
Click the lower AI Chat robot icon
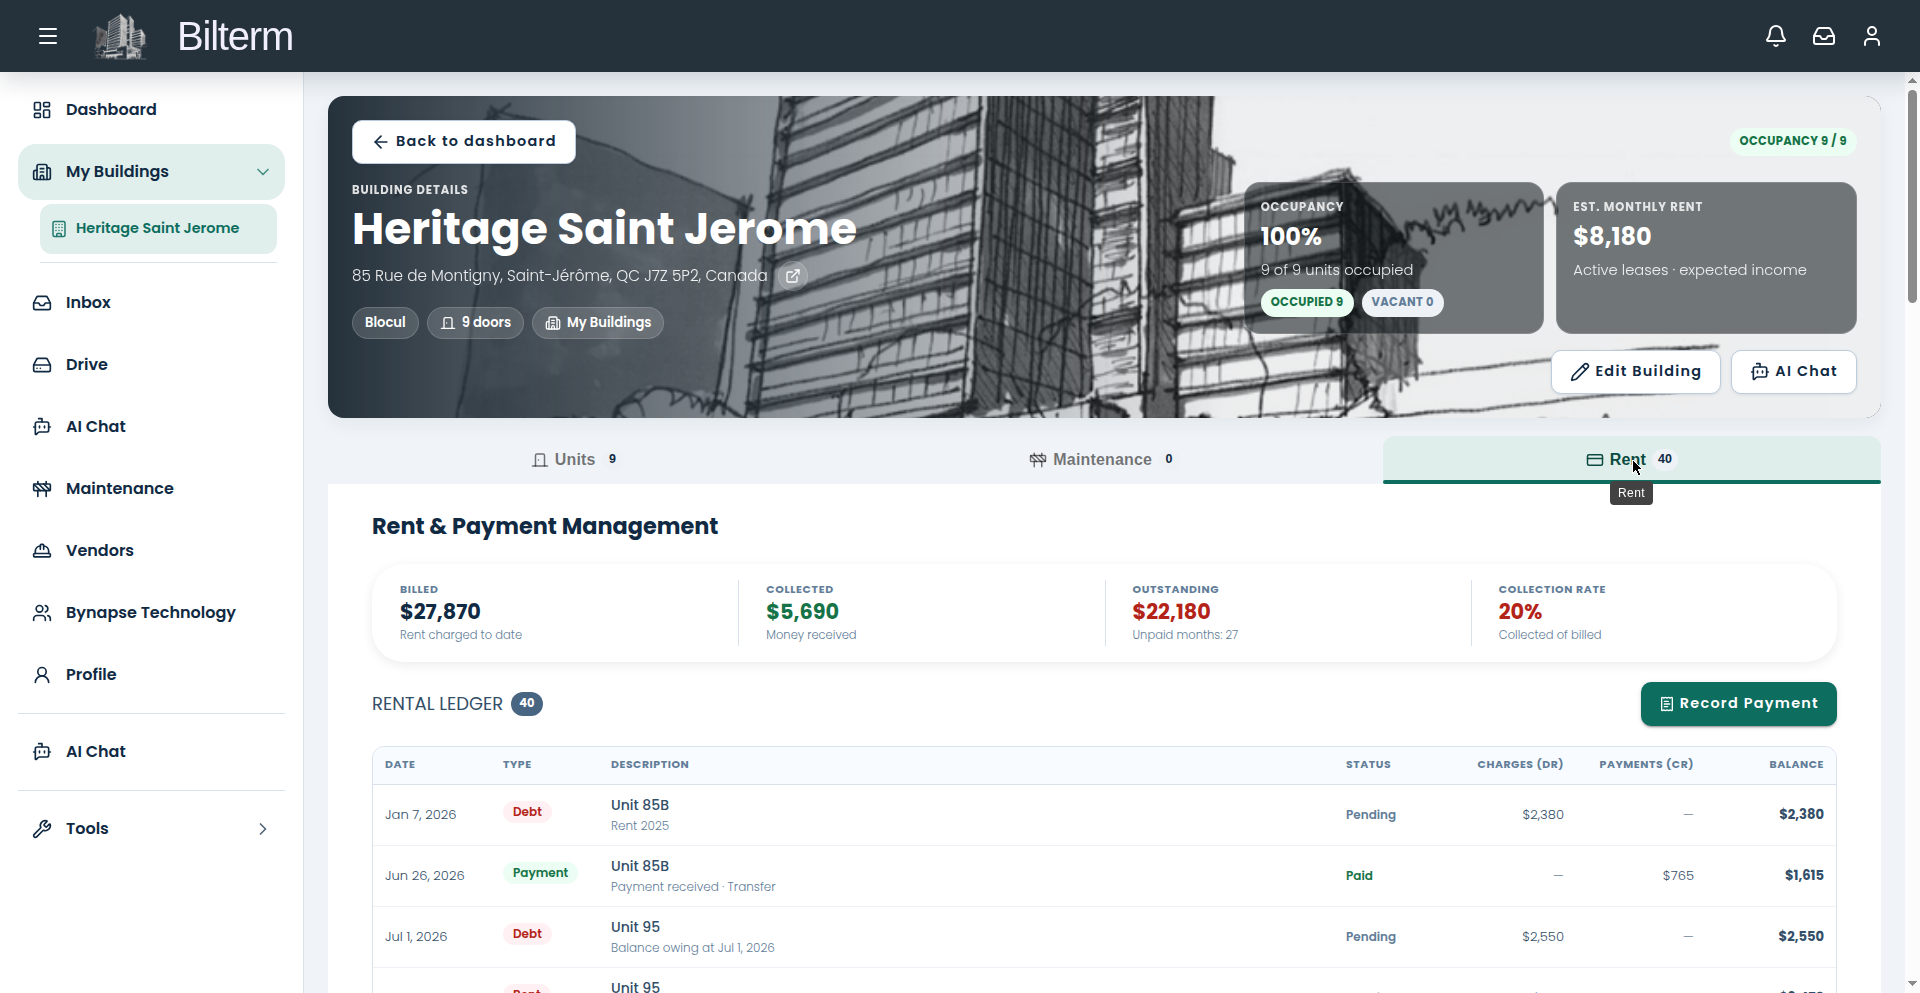coord(42,752)
